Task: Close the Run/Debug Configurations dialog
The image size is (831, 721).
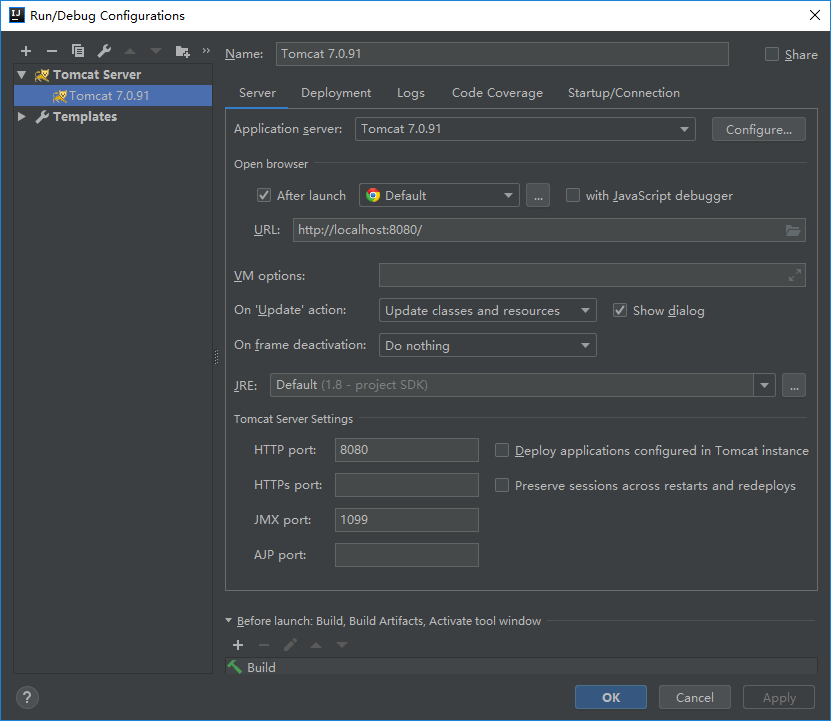Action: (815, 15)
